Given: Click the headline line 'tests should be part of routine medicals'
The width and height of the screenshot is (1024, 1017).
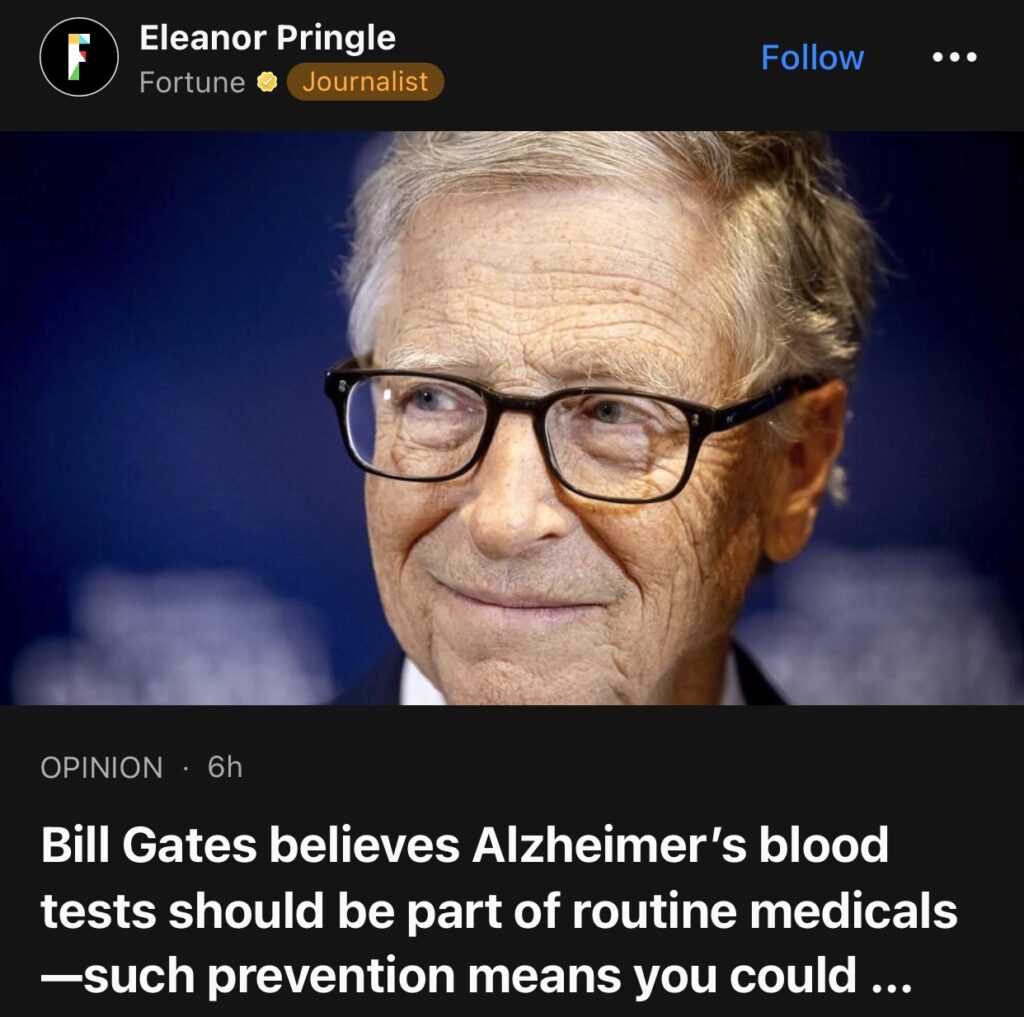Looking at the screenshot, I should point(499,911).
